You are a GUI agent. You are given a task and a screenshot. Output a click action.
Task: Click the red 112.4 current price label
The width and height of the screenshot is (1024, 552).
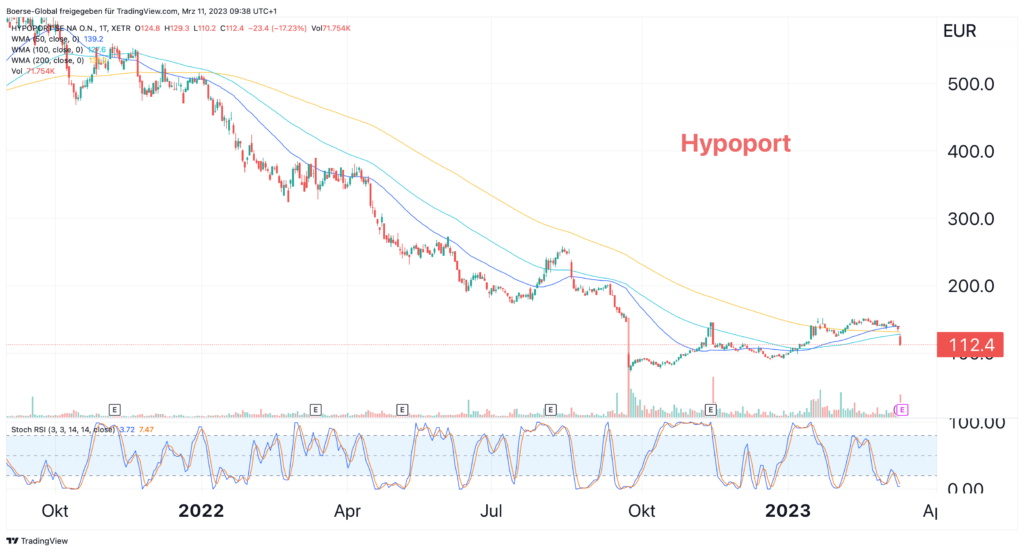[x=970, y=344]
